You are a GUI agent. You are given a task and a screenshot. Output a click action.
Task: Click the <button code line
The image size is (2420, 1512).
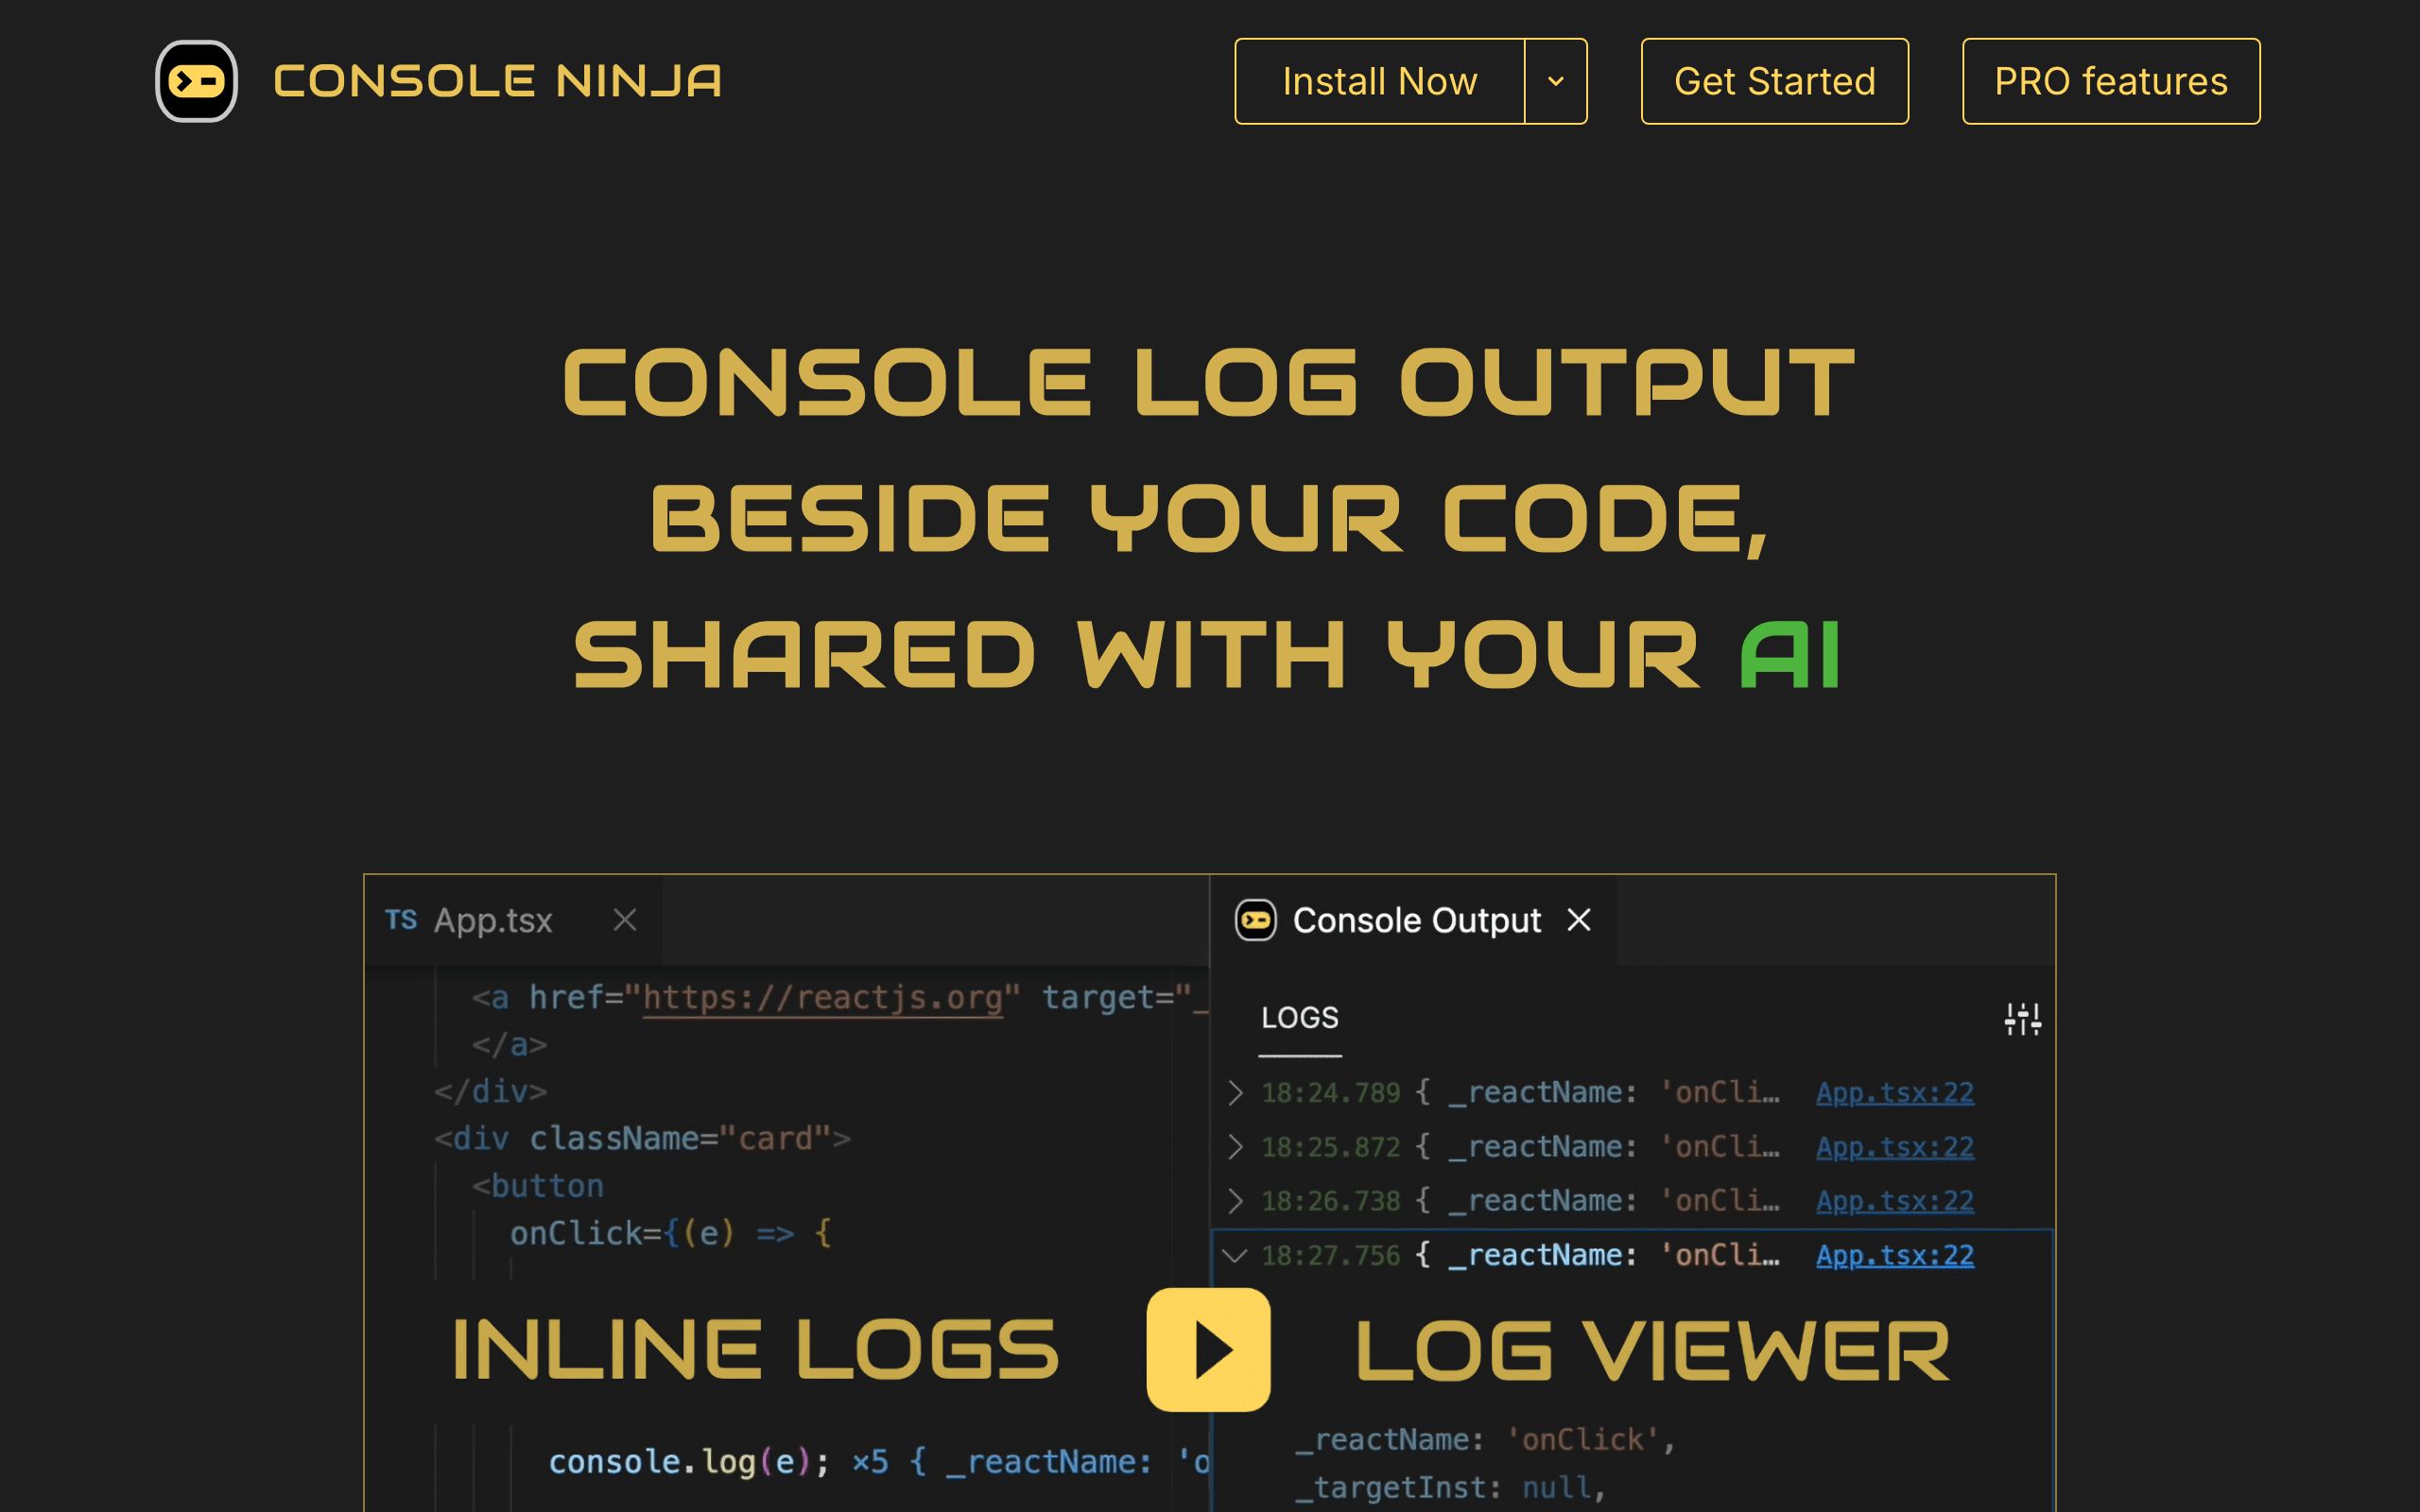coord(538,1187)
